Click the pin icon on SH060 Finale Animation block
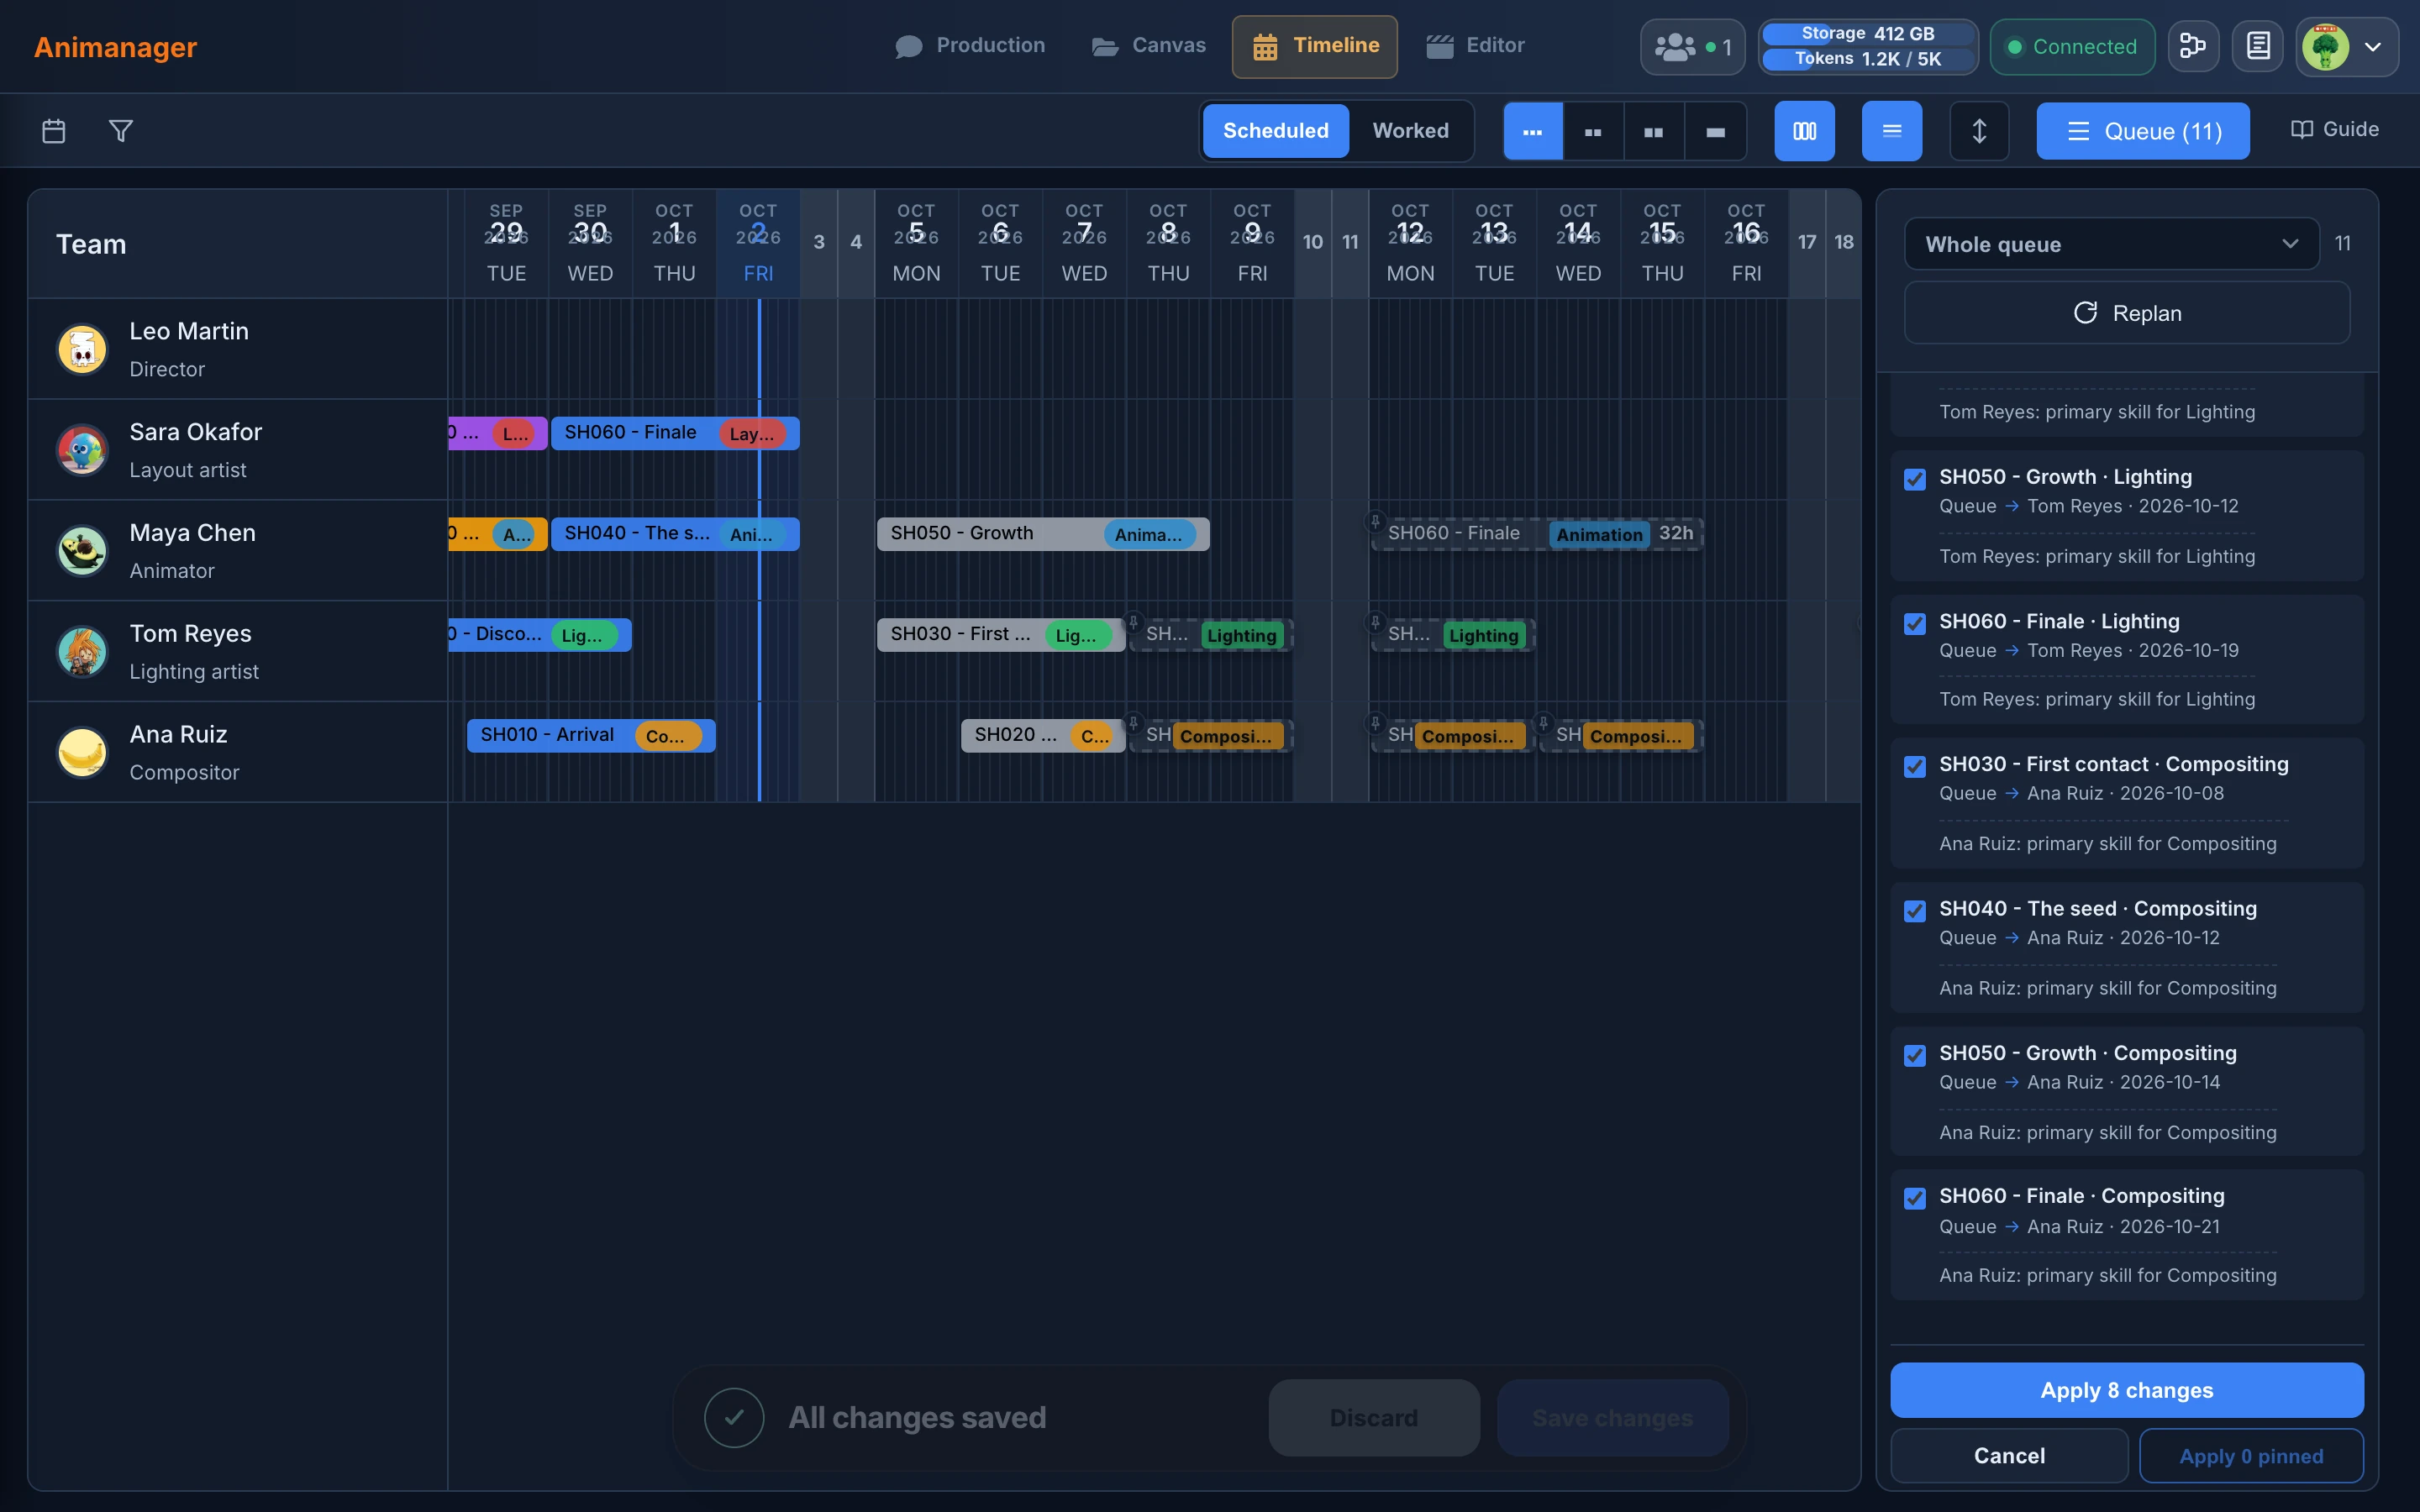 [x=1375, y=521]
